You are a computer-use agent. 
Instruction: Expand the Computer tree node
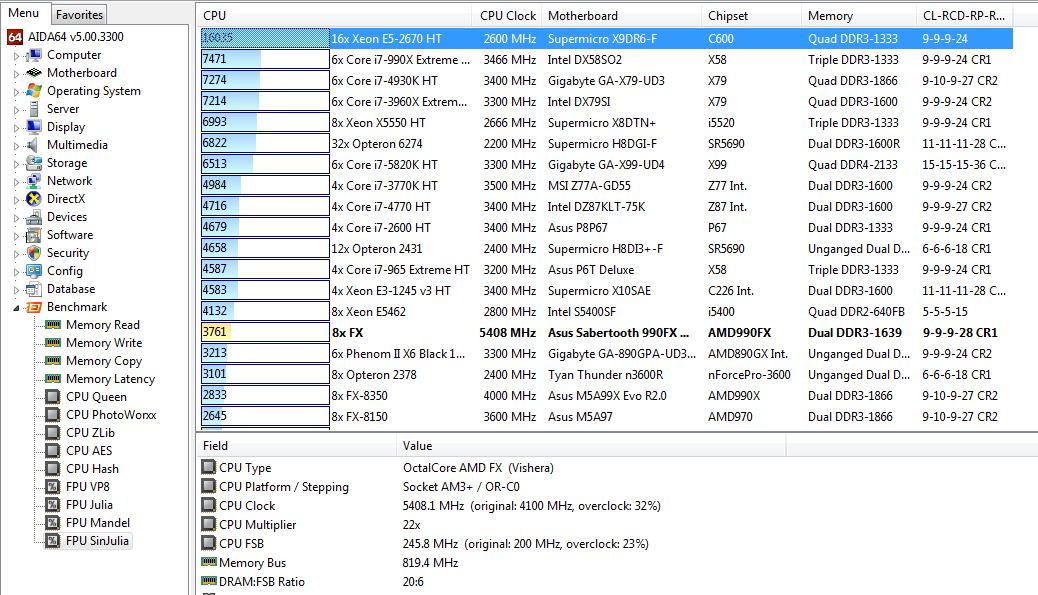click(17, 56)
